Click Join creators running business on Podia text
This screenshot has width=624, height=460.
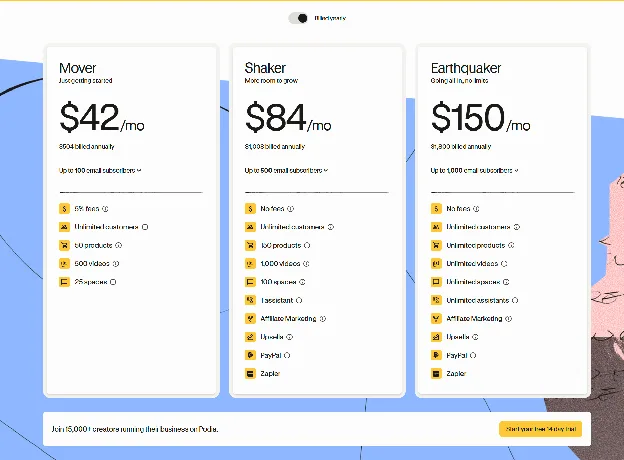click(x=135, y=429)
